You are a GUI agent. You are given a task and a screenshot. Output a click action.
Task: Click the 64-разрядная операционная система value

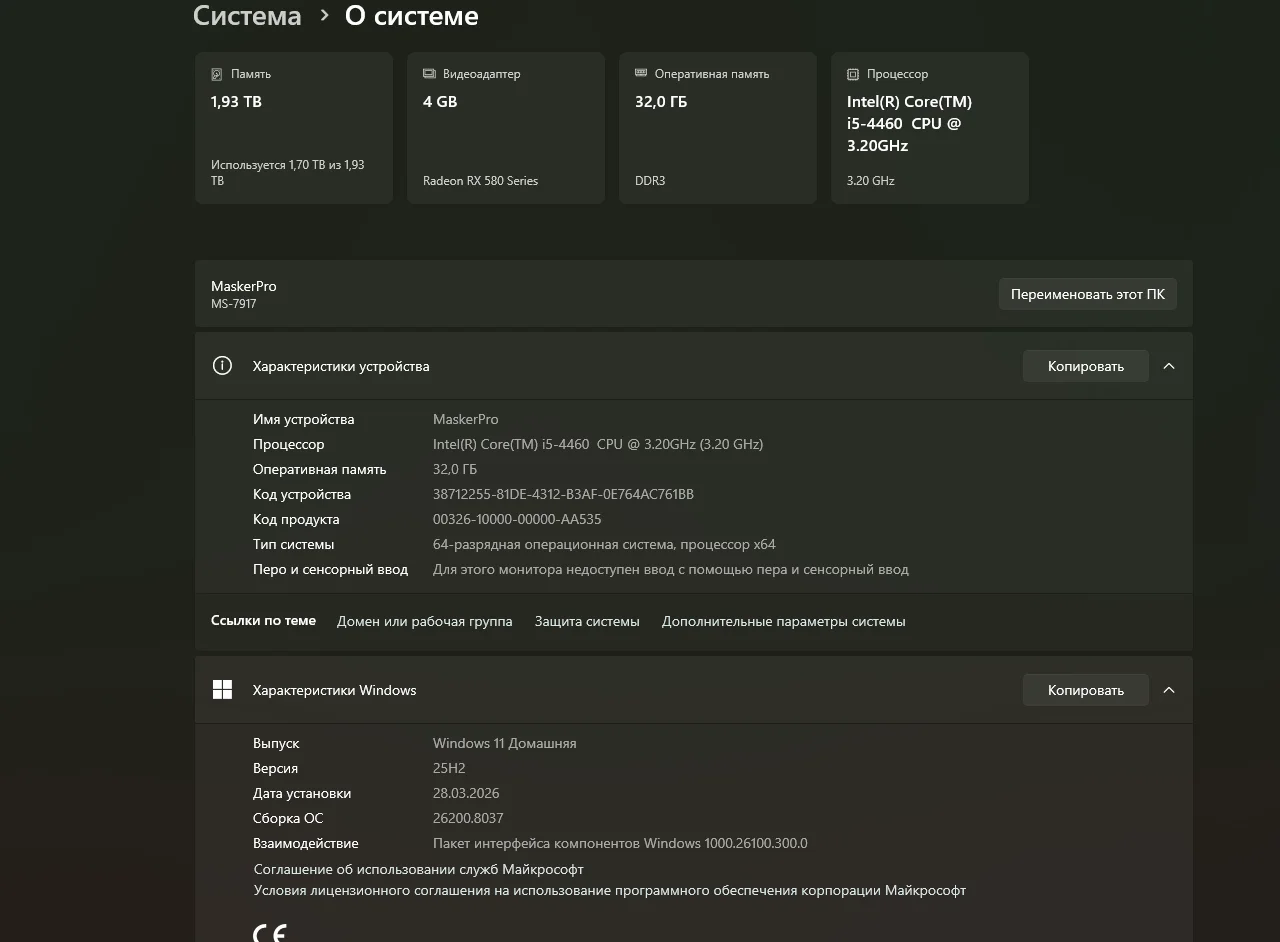[x=604, y=544]
